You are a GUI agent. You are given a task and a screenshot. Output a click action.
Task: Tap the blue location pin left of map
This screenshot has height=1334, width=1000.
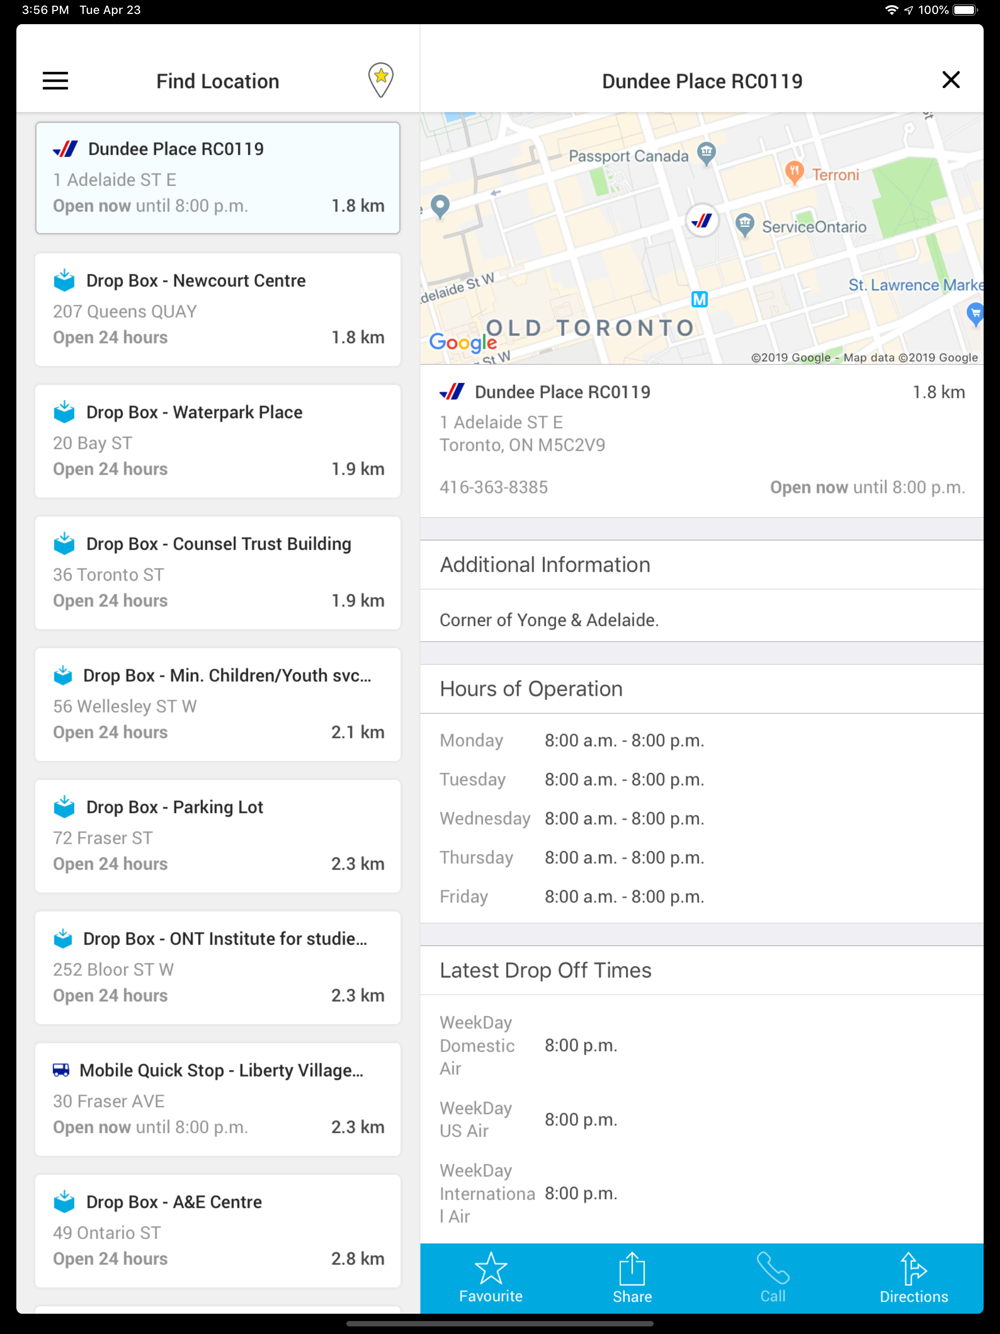(x=440, y=207)
